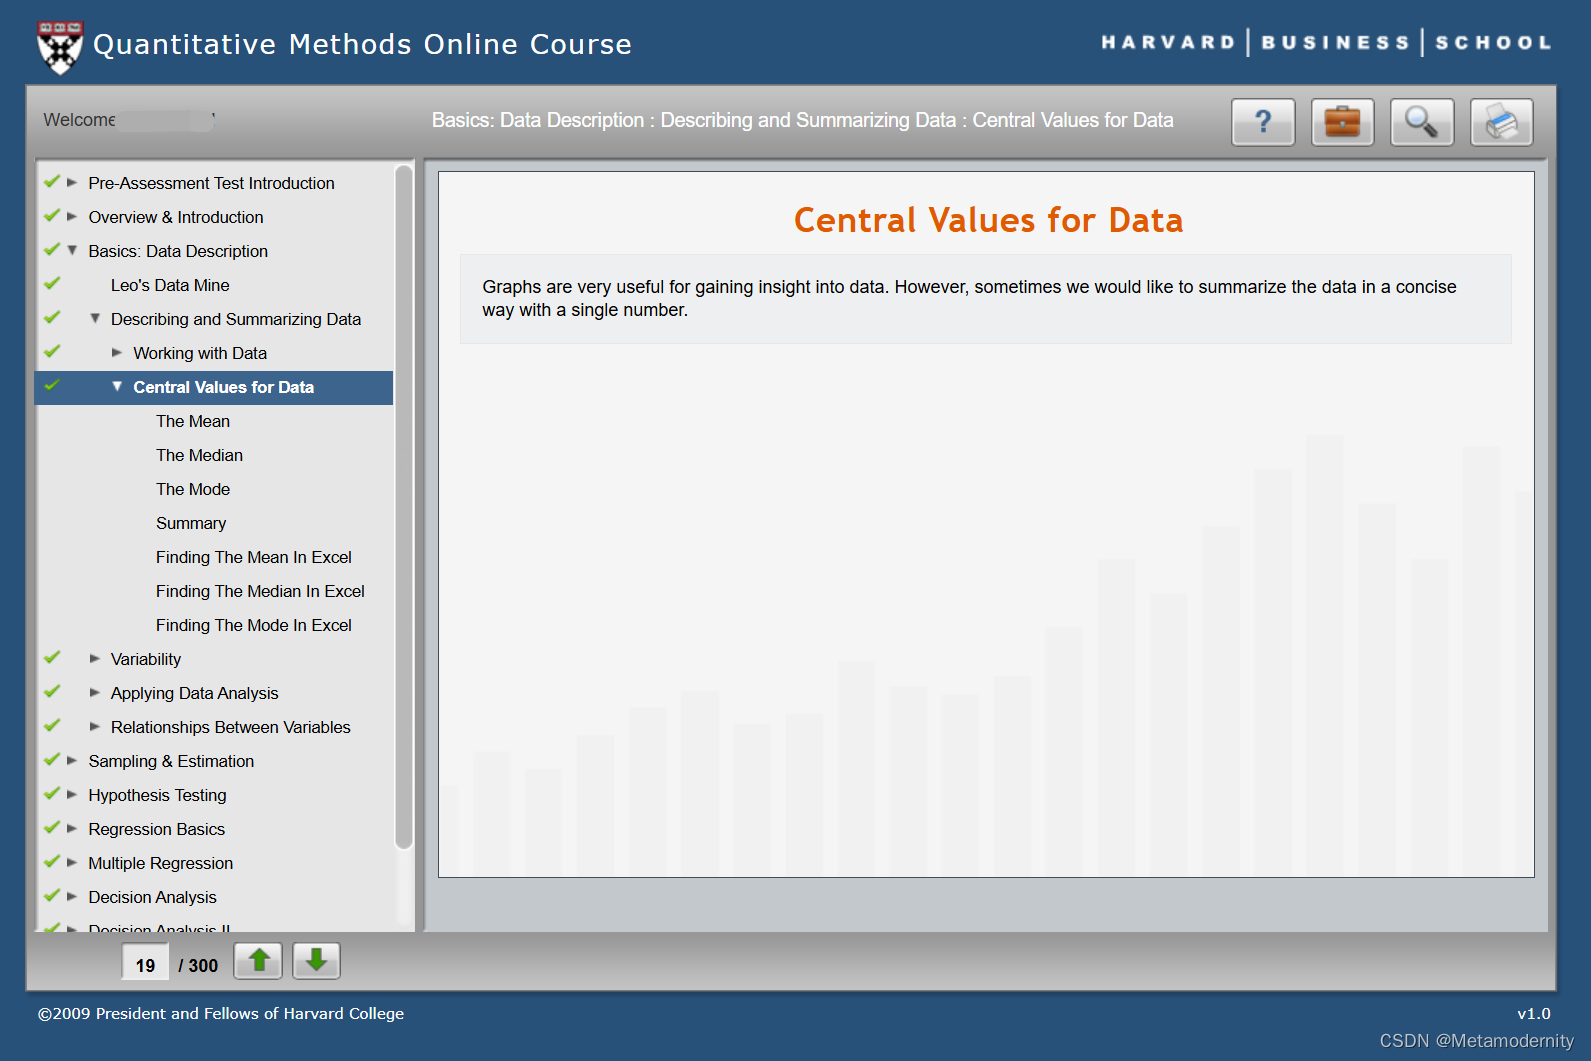Open the briefcase tools button

click(x=1342, y=122)
